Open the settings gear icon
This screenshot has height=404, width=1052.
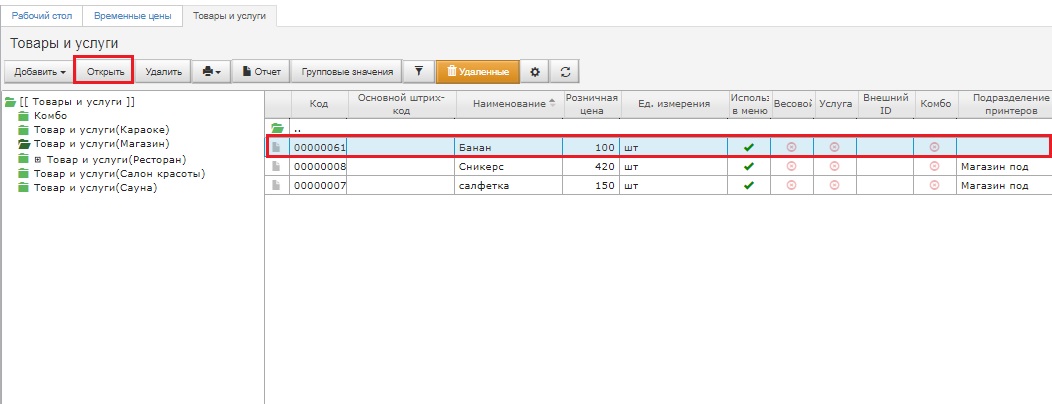click(535, 72)
